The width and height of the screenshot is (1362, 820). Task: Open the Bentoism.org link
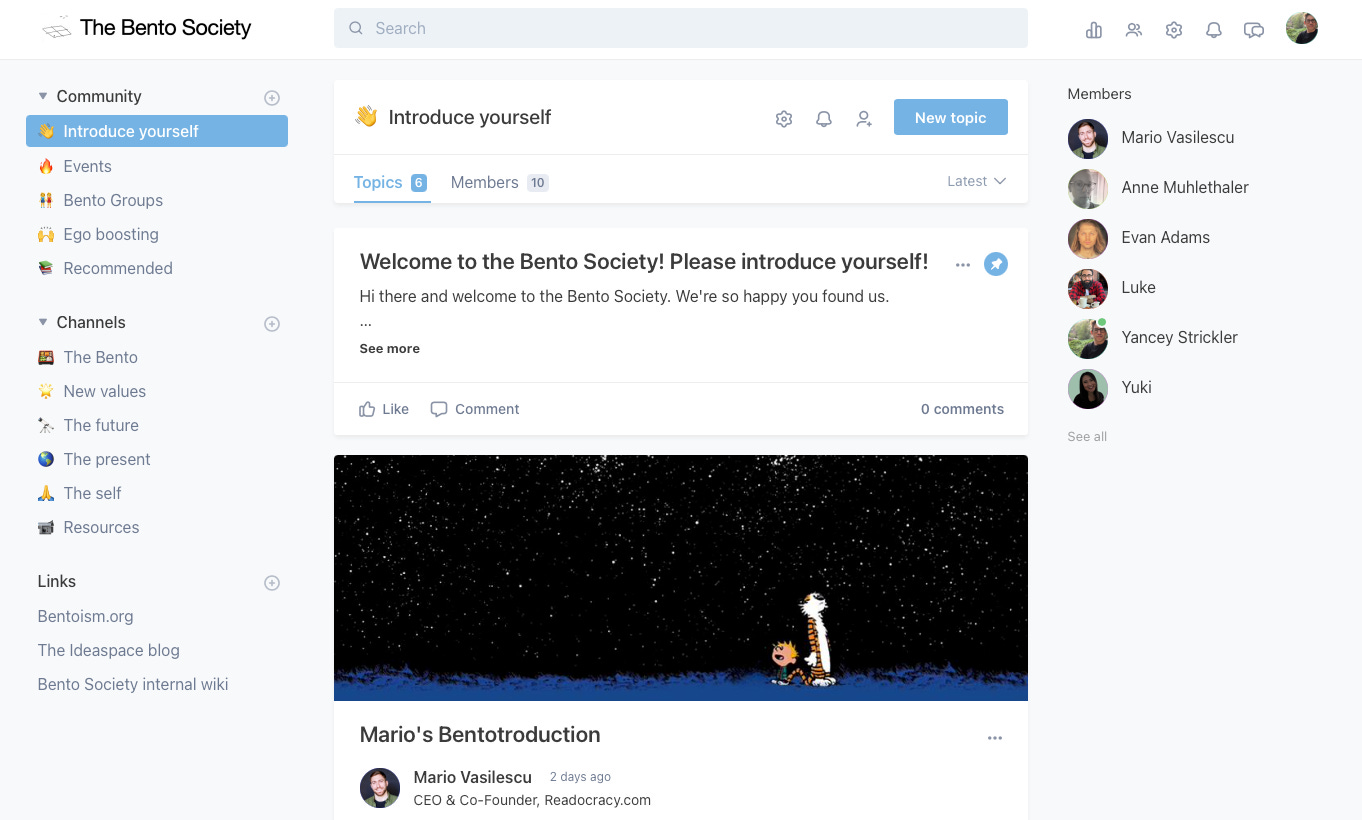86,616
